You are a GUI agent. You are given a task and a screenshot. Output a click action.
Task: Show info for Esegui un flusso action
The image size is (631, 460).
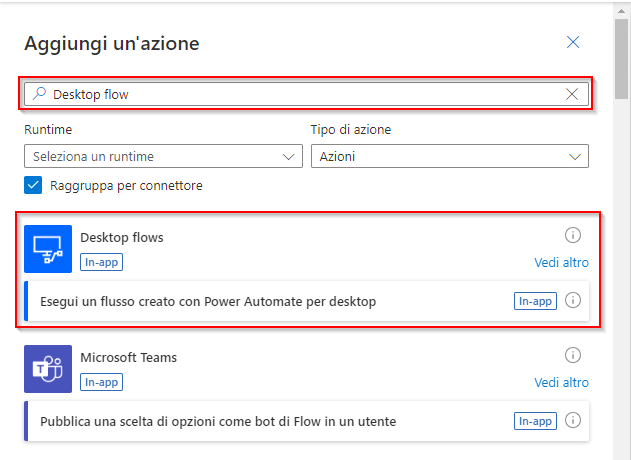(x=573, y=300)
